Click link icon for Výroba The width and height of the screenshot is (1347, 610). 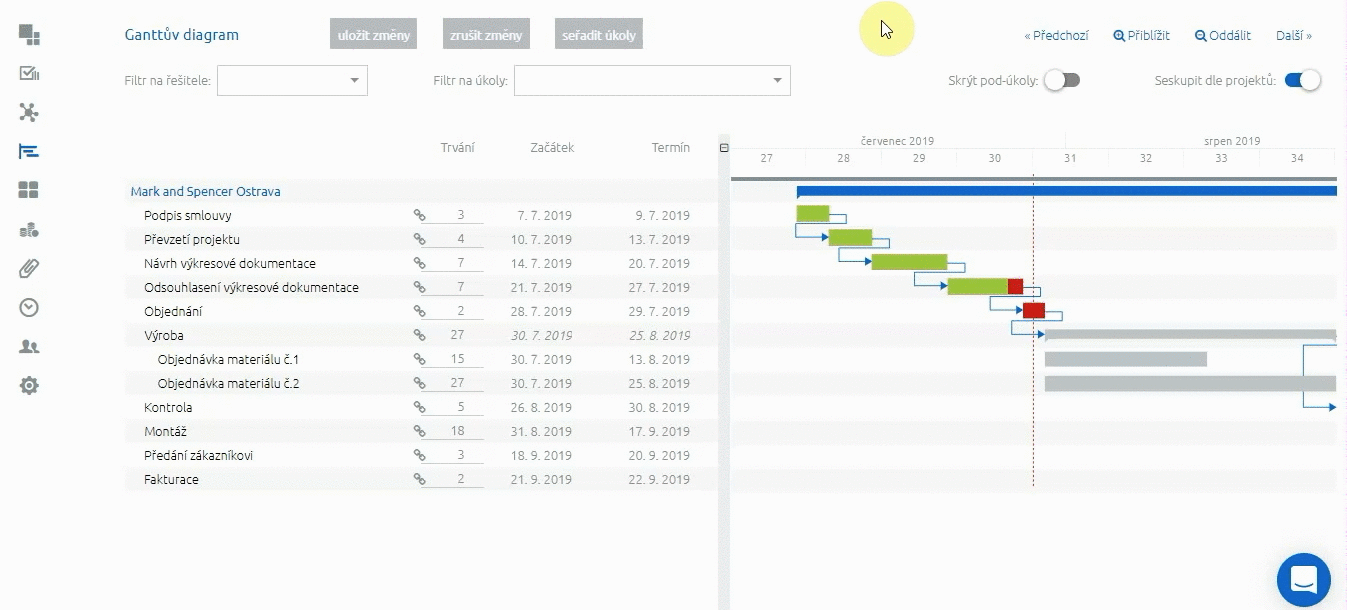[x=420, y=335]
